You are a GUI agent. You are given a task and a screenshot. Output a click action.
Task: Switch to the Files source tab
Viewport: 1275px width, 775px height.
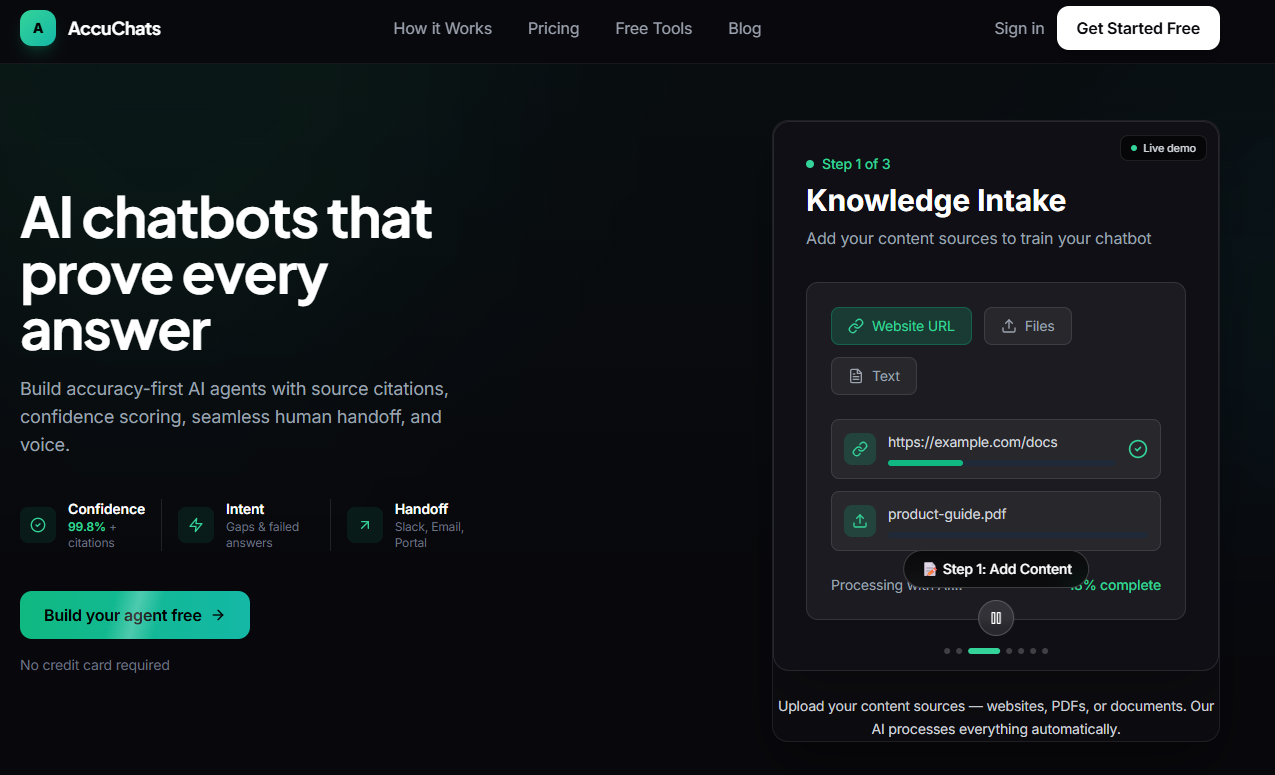pos(1027,326)
